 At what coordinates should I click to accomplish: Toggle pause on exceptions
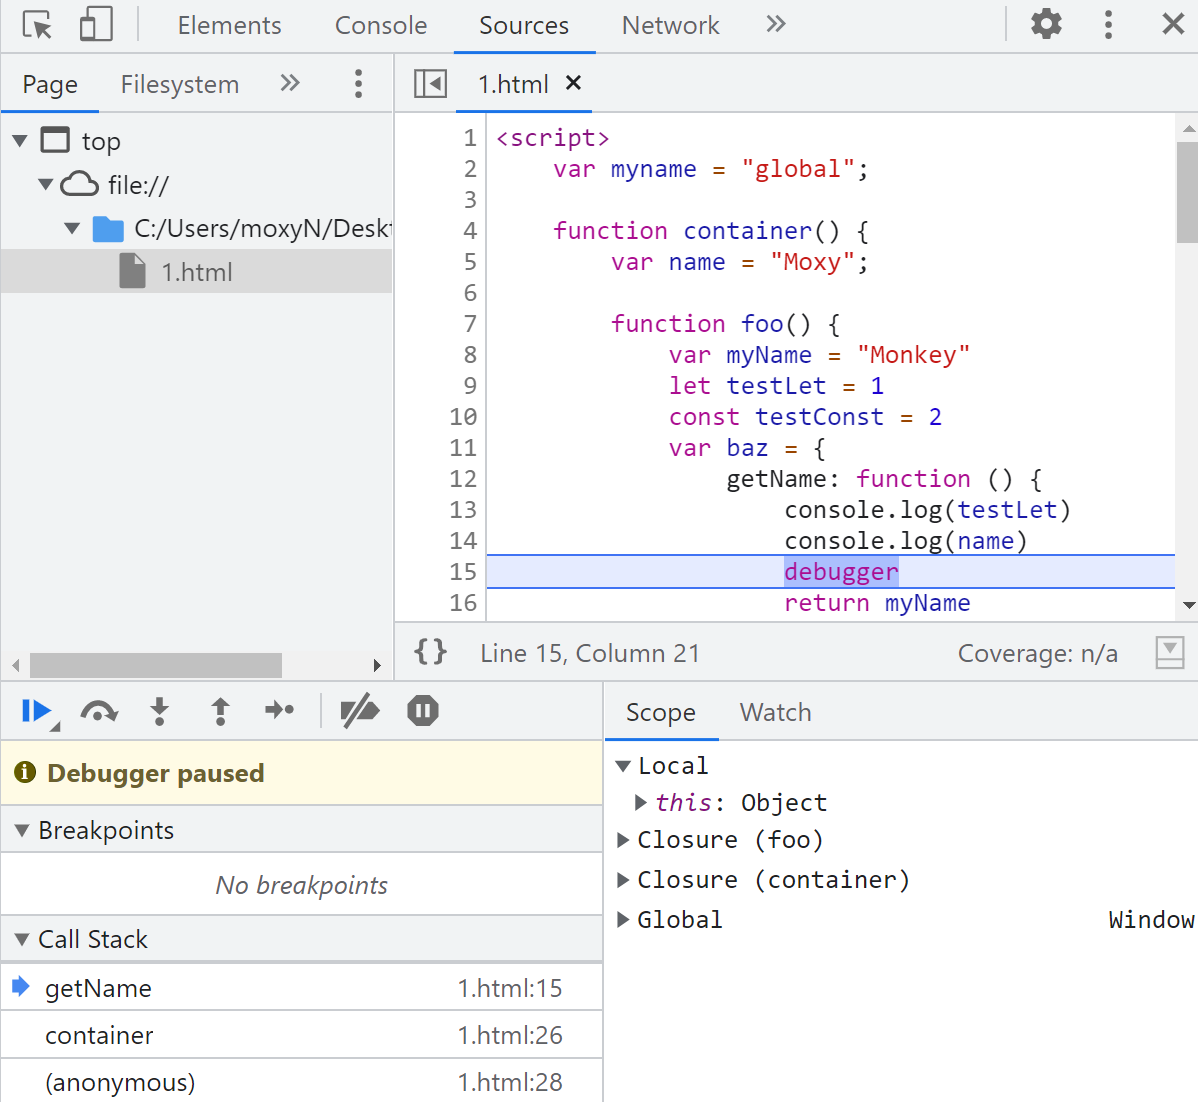click(423, 711)
